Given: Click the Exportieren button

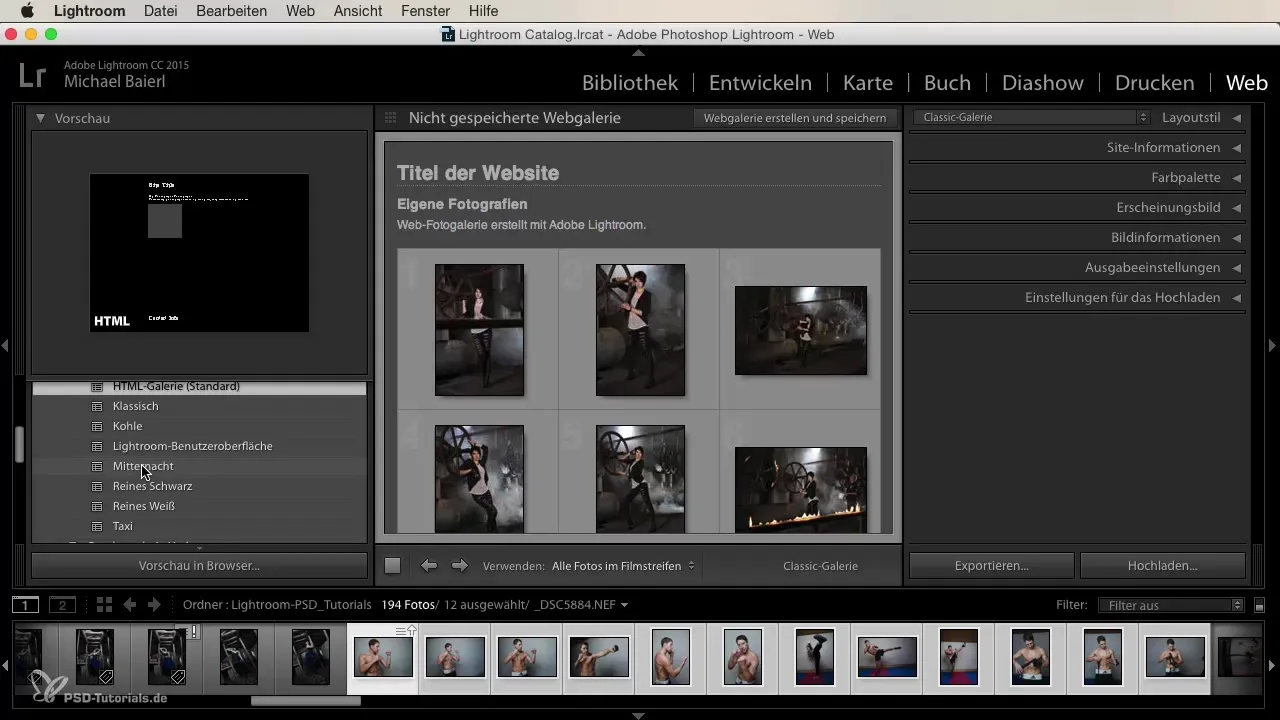Looking at the screenshot, I should click(x=992, y=565).
